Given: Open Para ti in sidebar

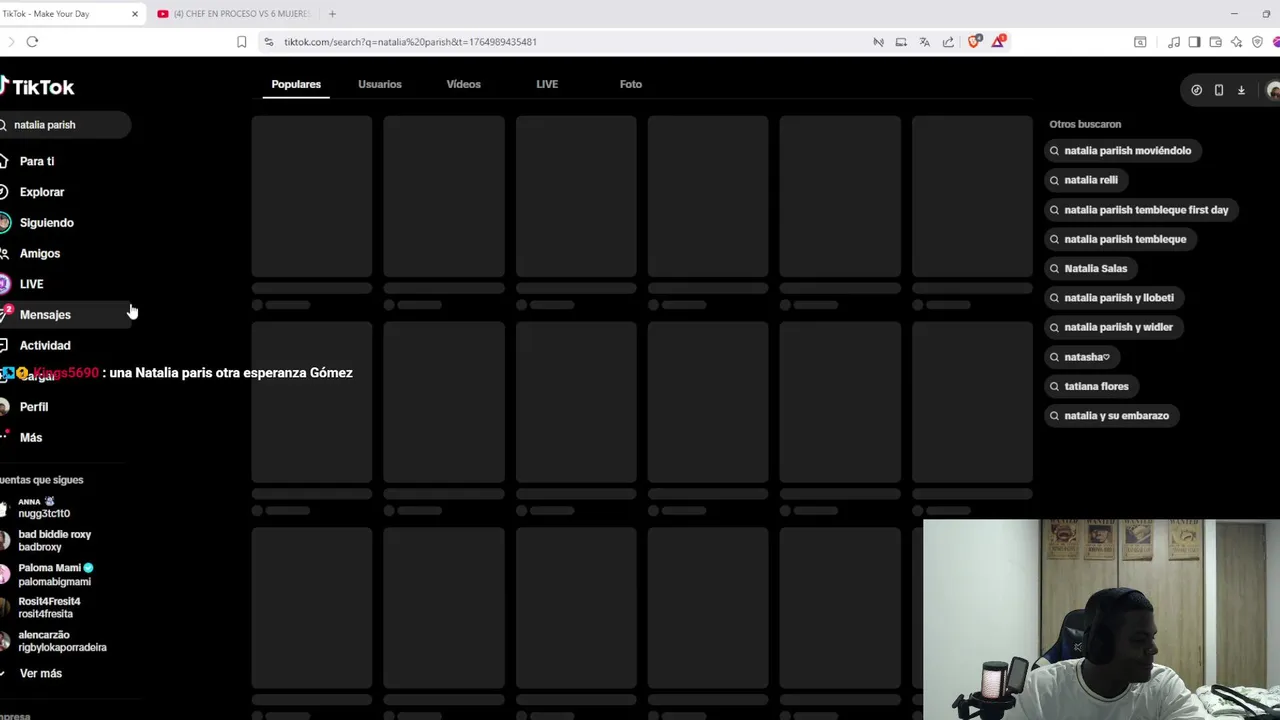Looking at the screenshot, I should coord(37,161).
